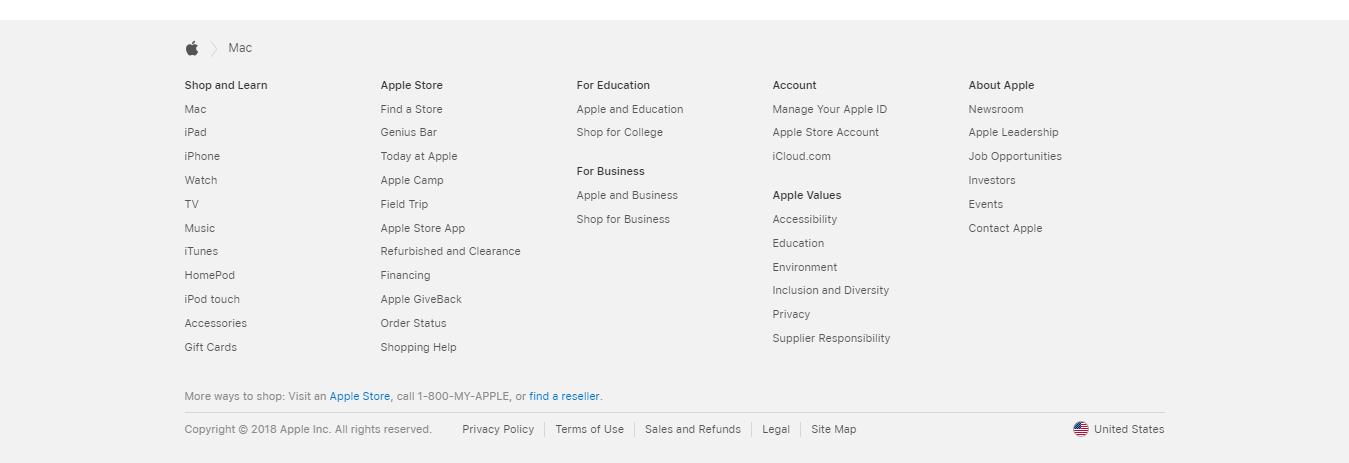Open Inclusion and Diversity
This screenshot has height=463, width=1349.
(x=830, y=290)
